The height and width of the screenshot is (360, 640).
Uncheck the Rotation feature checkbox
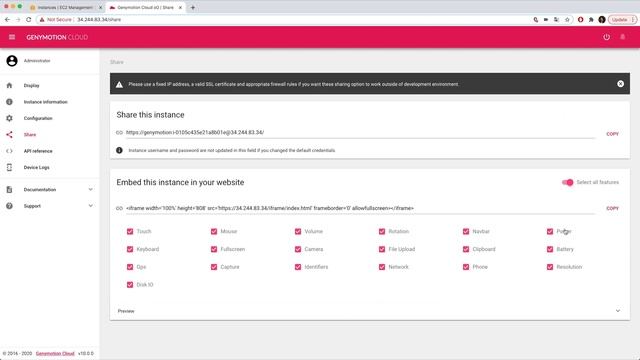tap(382, 231)
